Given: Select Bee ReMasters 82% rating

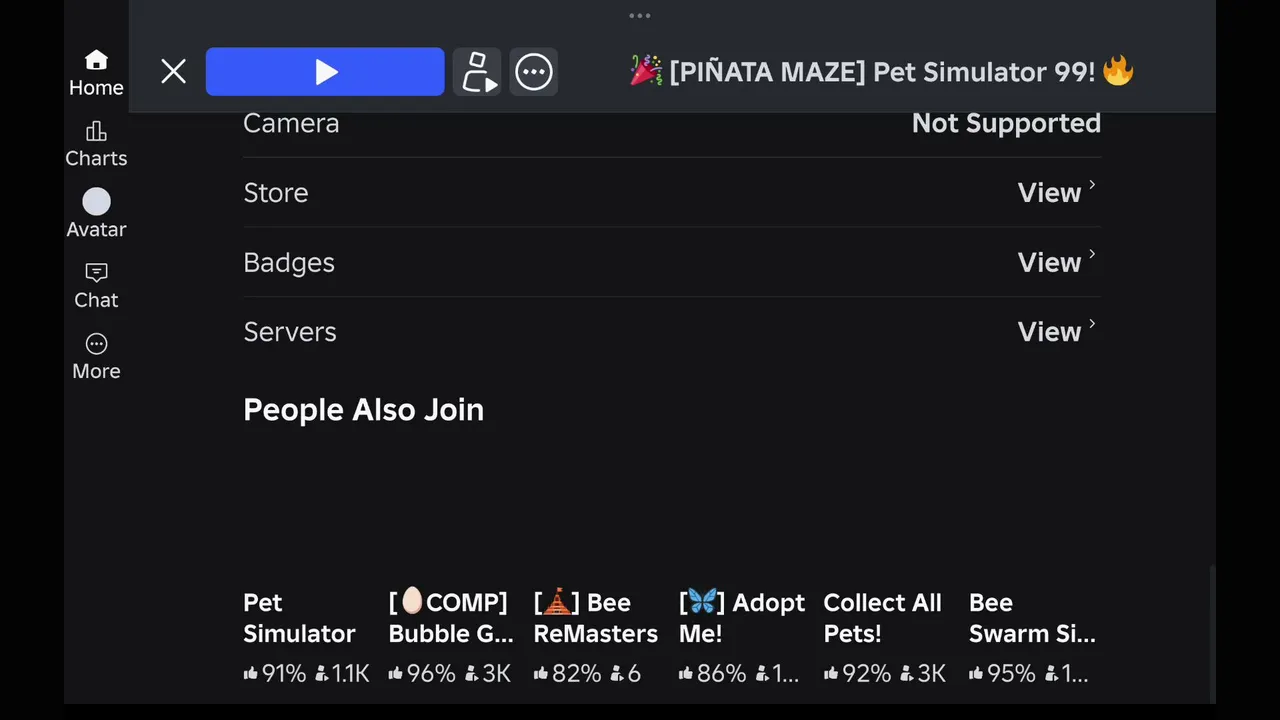Looking at the screenshot, I should [x=567, y=674].
